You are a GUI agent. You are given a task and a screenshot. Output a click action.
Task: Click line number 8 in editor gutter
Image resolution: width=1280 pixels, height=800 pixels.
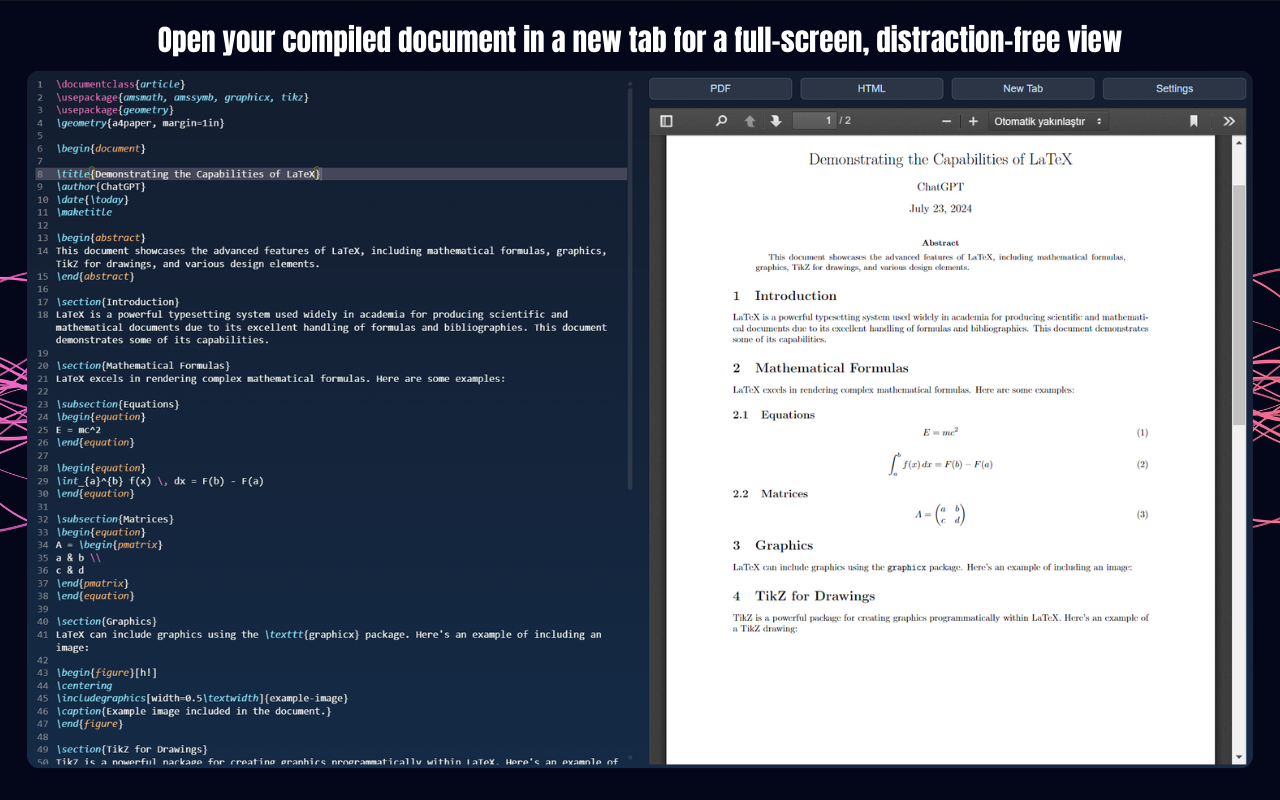pos(40,174)
